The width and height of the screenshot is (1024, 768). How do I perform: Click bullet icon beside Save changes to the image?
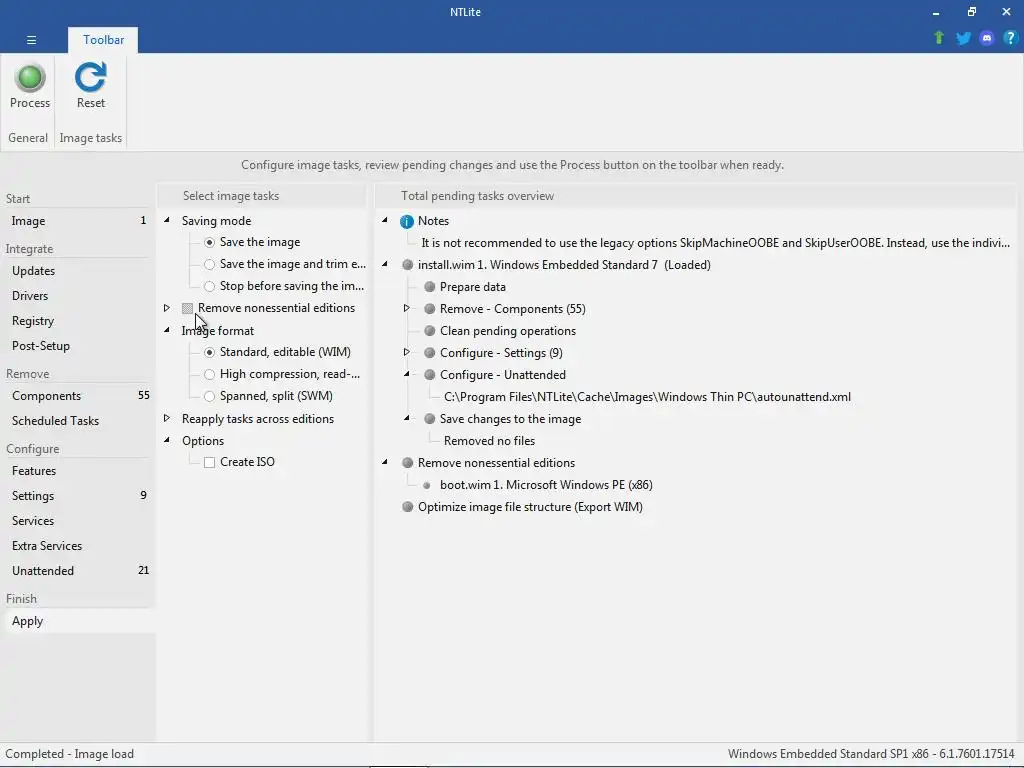coord(430,419)
